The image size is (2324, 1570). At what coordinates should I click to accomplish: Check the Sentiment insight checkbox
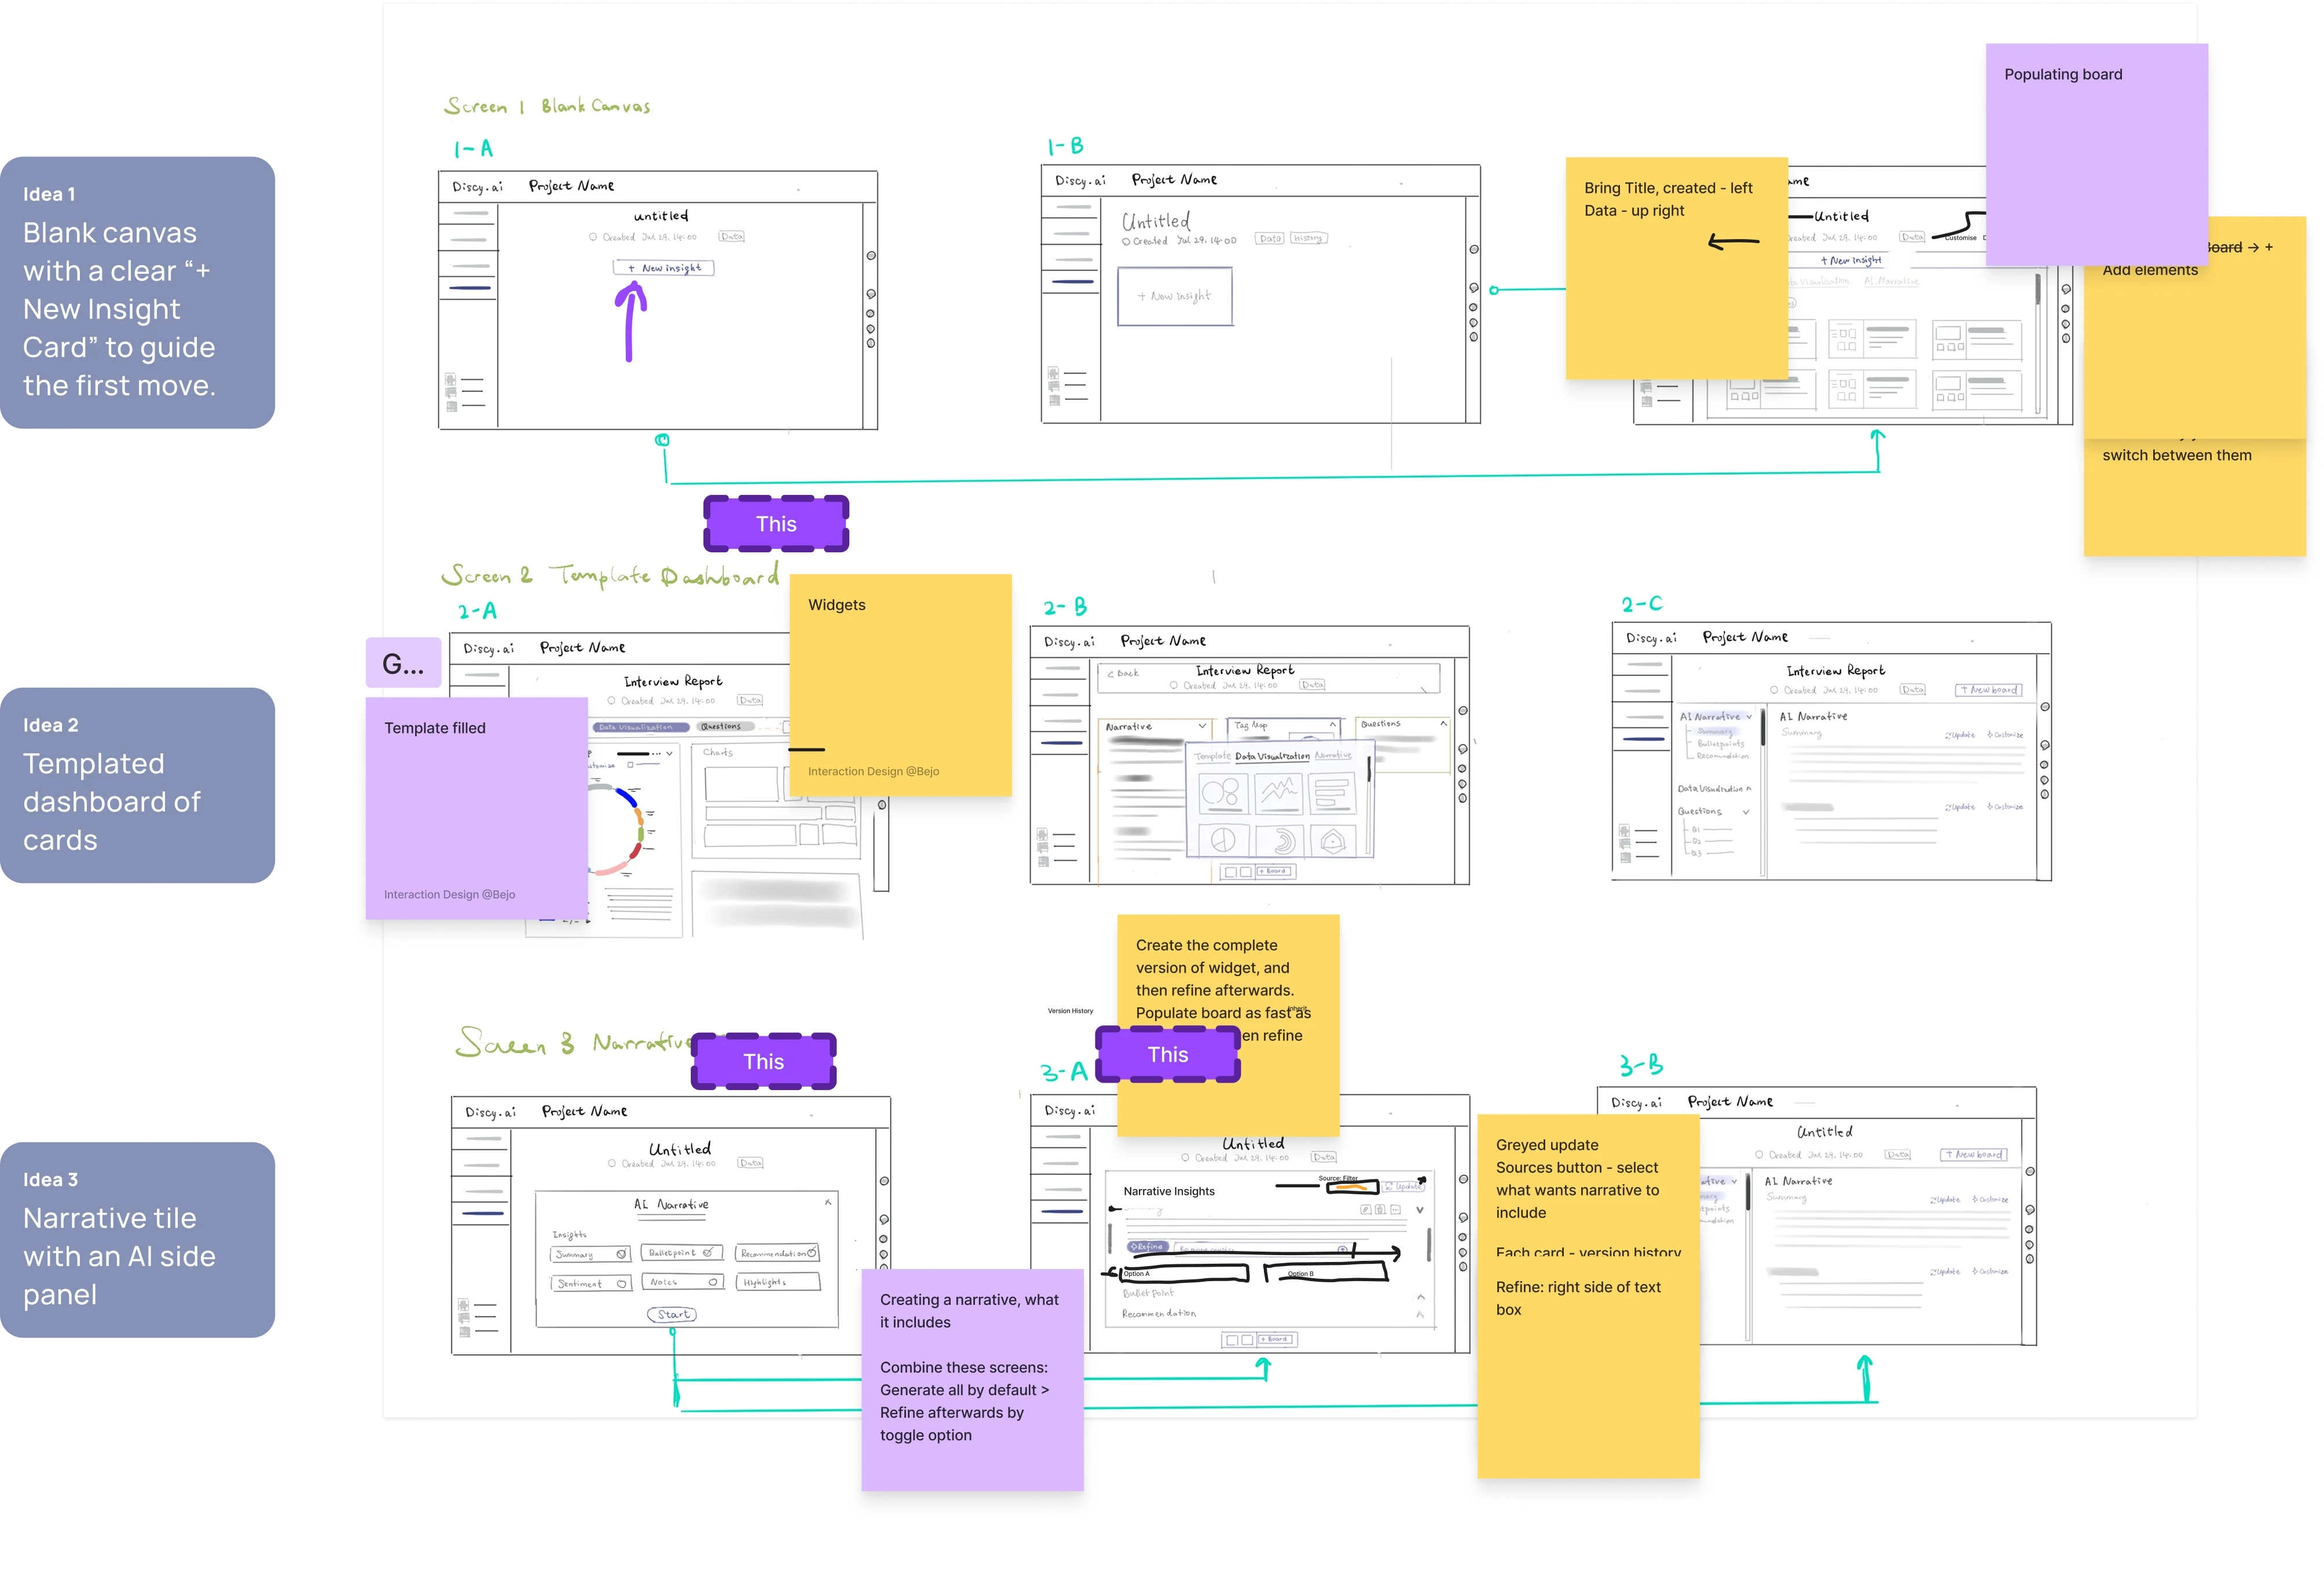pyautogui.click(x=622, y=1283)
